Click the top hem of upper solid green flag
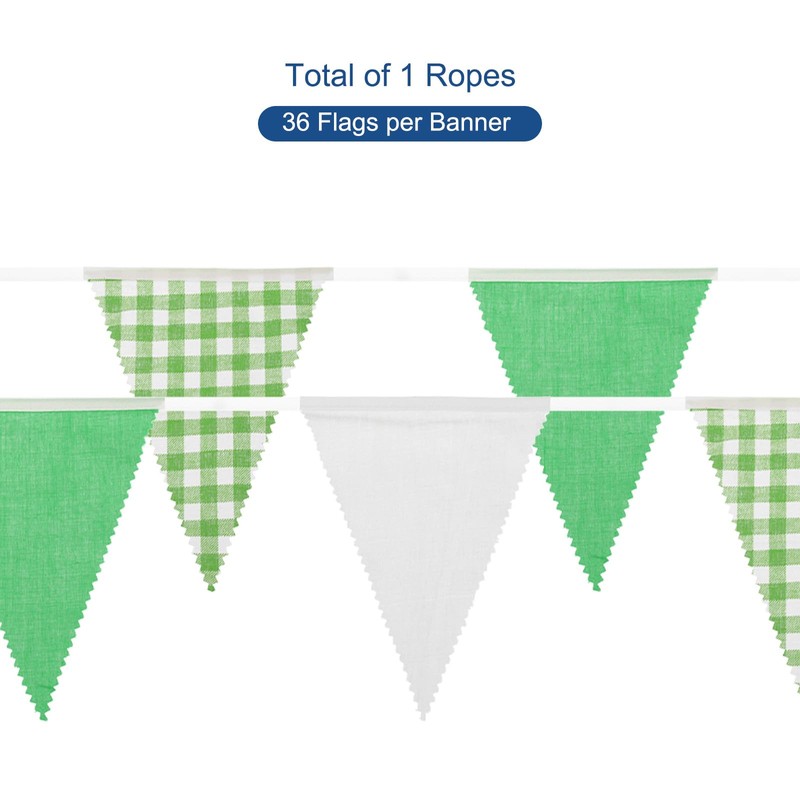Screen dimensions: 800x800 click(592, 273)
